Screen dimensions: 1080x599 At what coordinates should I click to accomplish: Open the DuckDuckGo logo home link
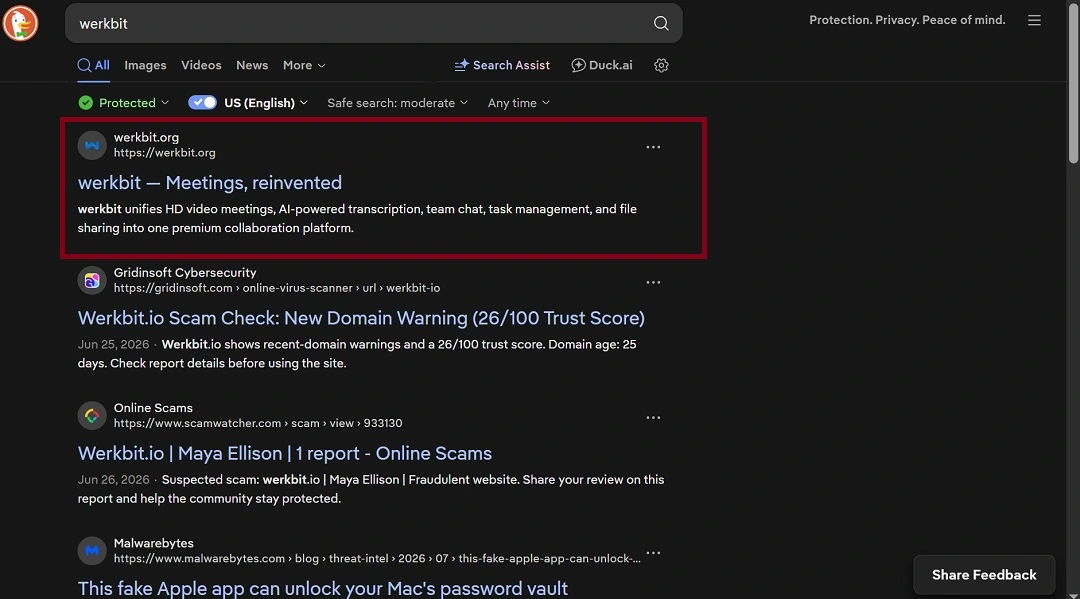[20, 23]
